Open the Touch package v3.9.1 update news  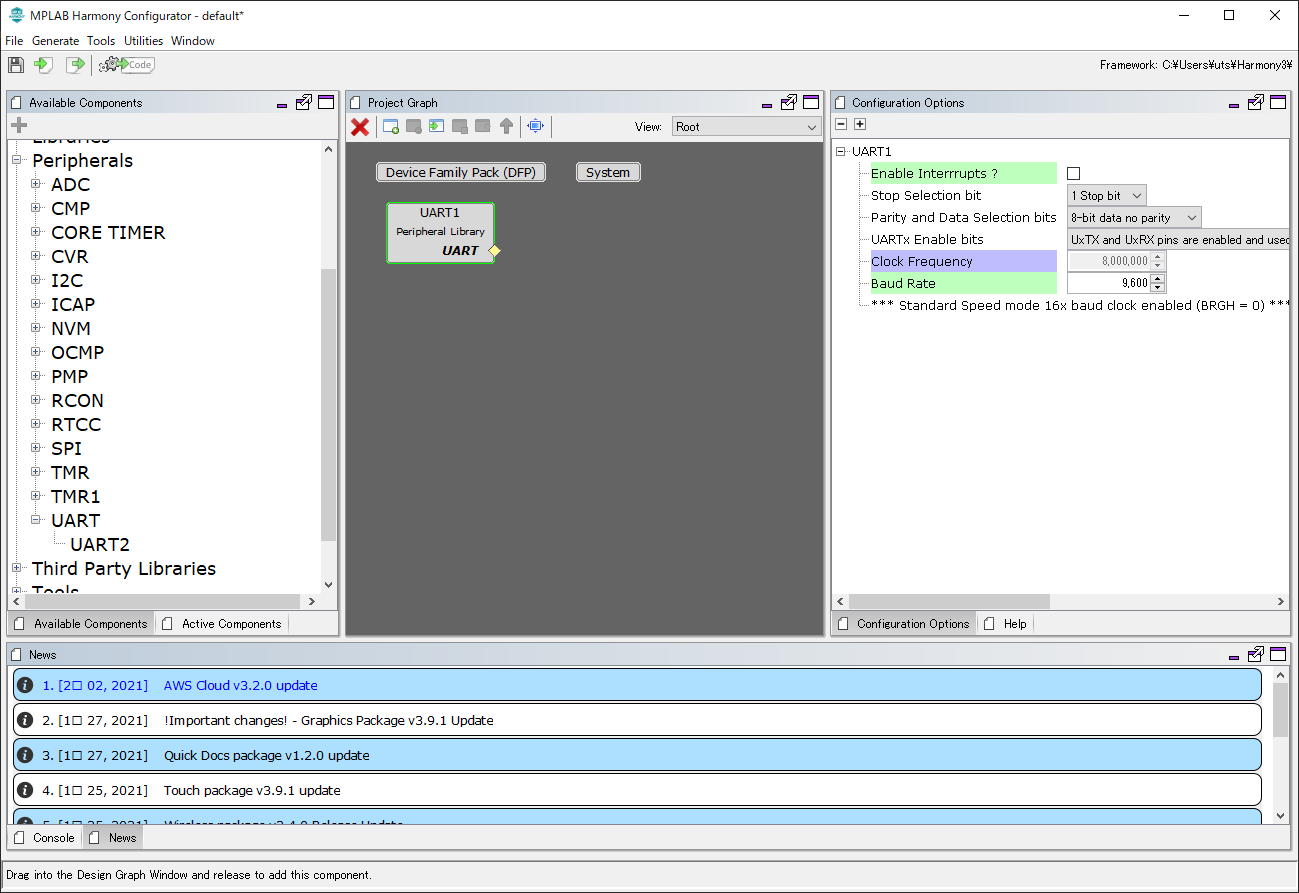637,790
